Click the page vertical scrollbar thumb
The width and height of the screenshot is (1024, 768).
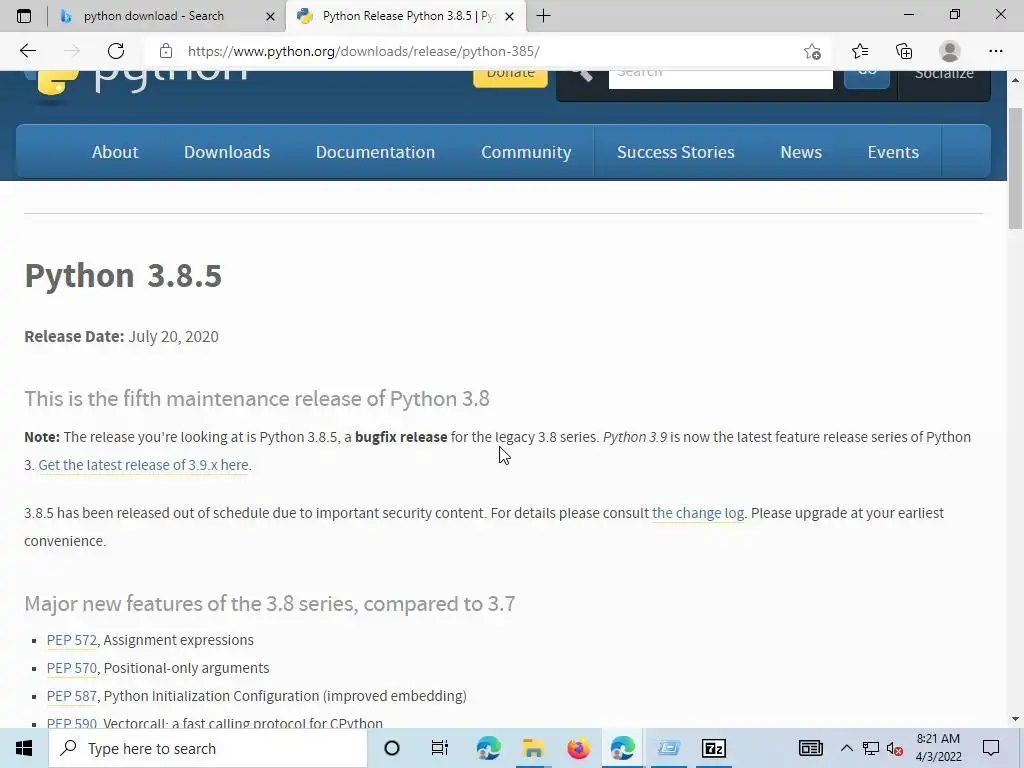[1015, 168]
